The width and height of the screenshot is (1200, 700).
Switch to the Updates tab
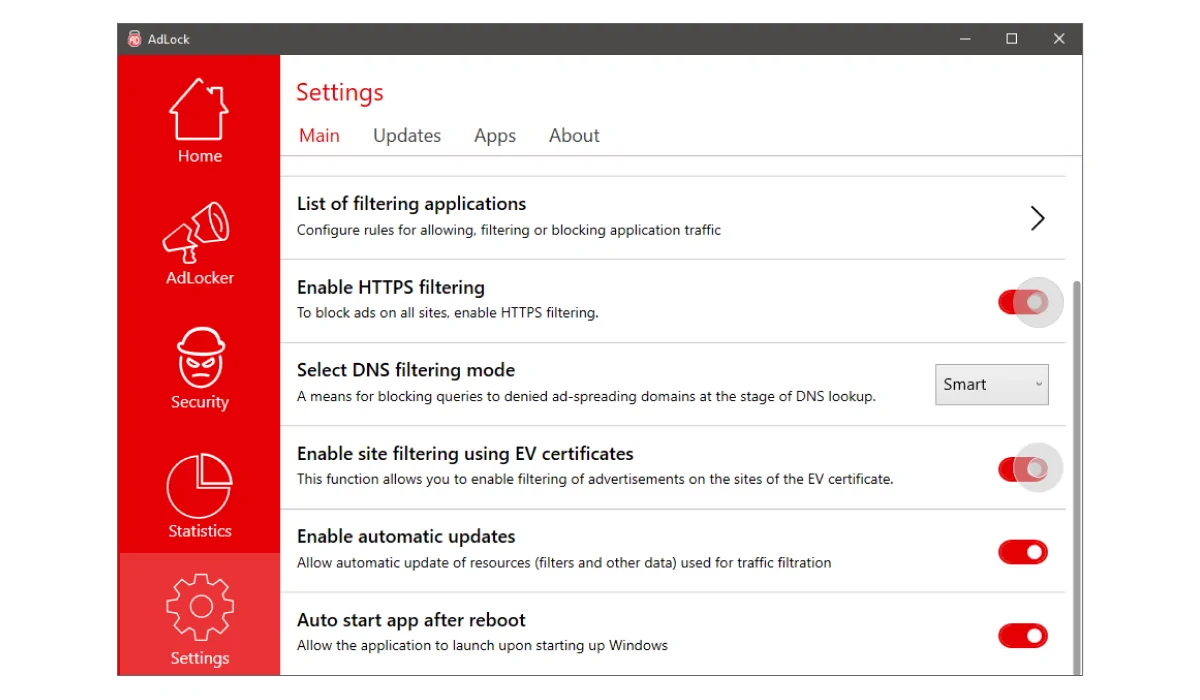[407, 136]
